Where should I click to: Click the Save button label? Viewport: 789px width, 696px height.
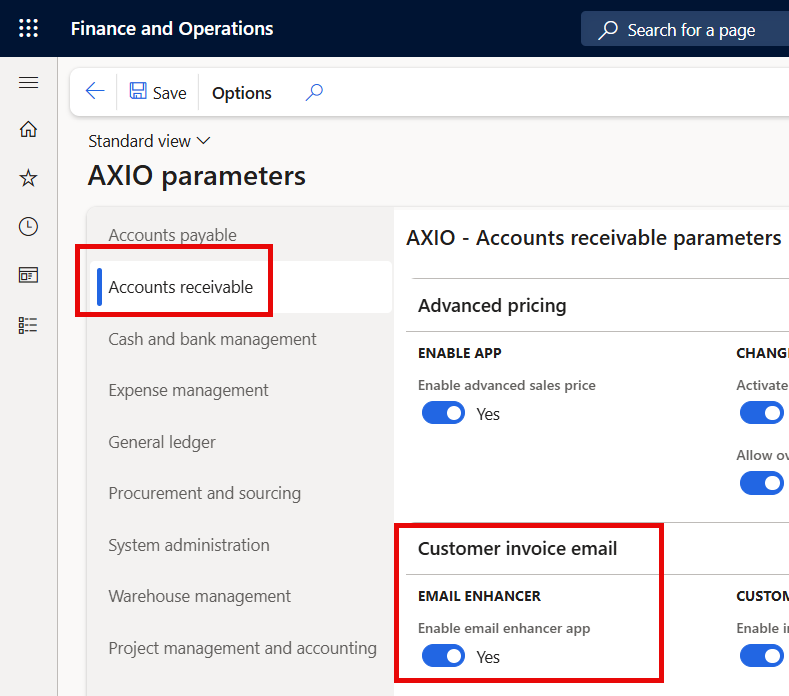click(x=170, y=93)
